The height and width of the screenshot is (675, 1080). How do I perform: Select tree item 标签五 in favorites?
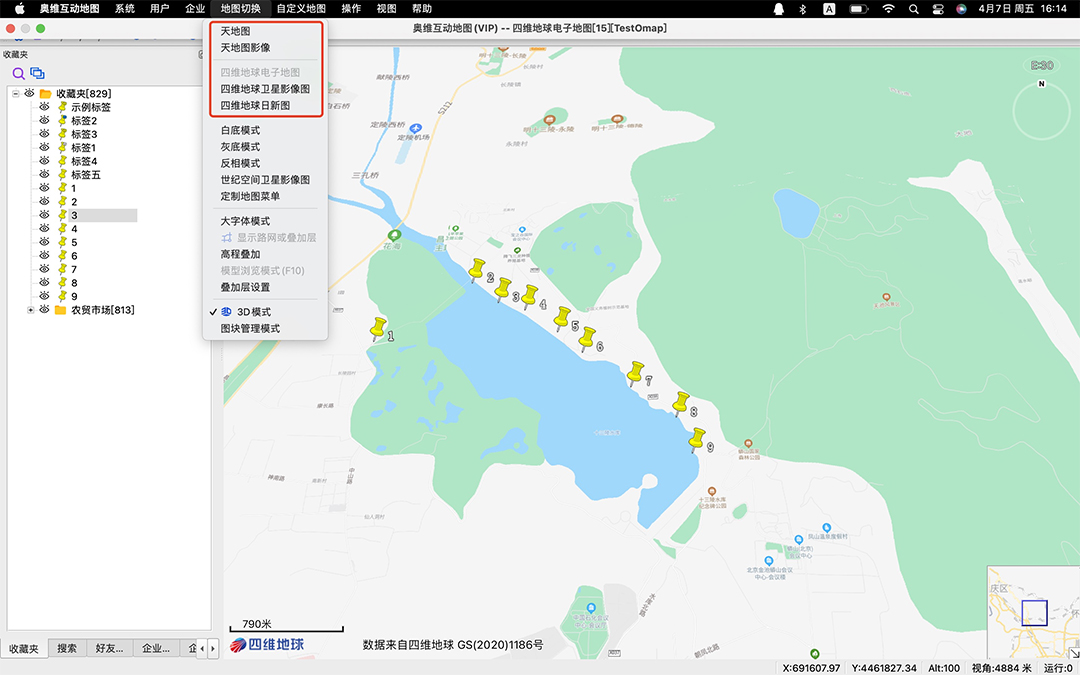point(85,174)
